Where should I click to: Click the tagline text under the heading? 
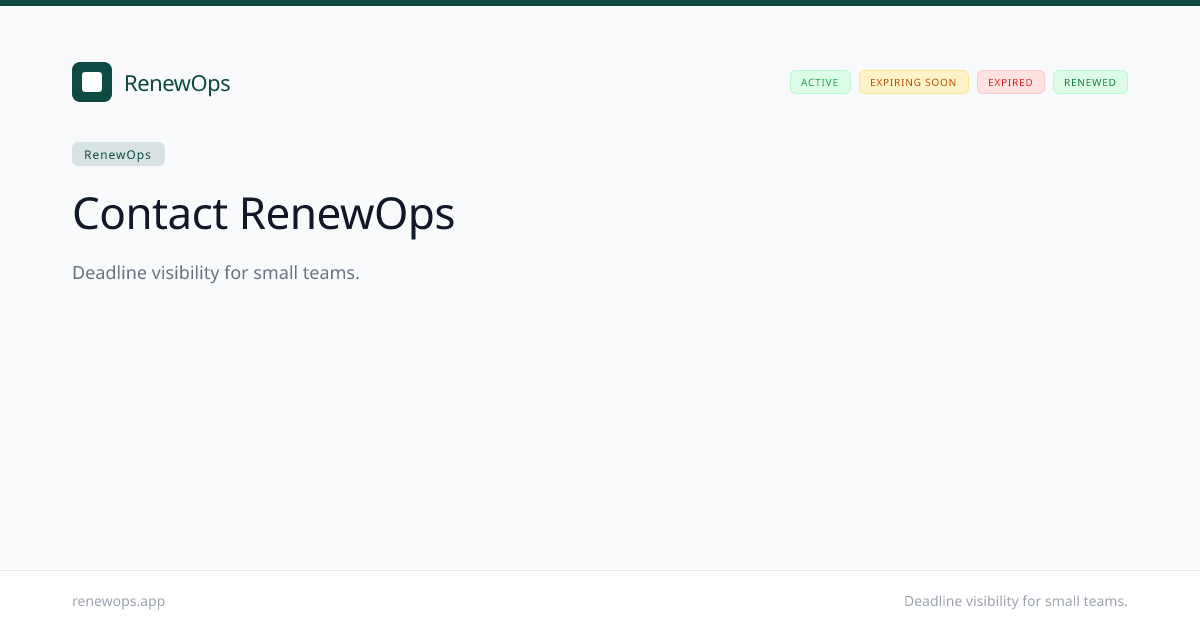pos(216,272)
